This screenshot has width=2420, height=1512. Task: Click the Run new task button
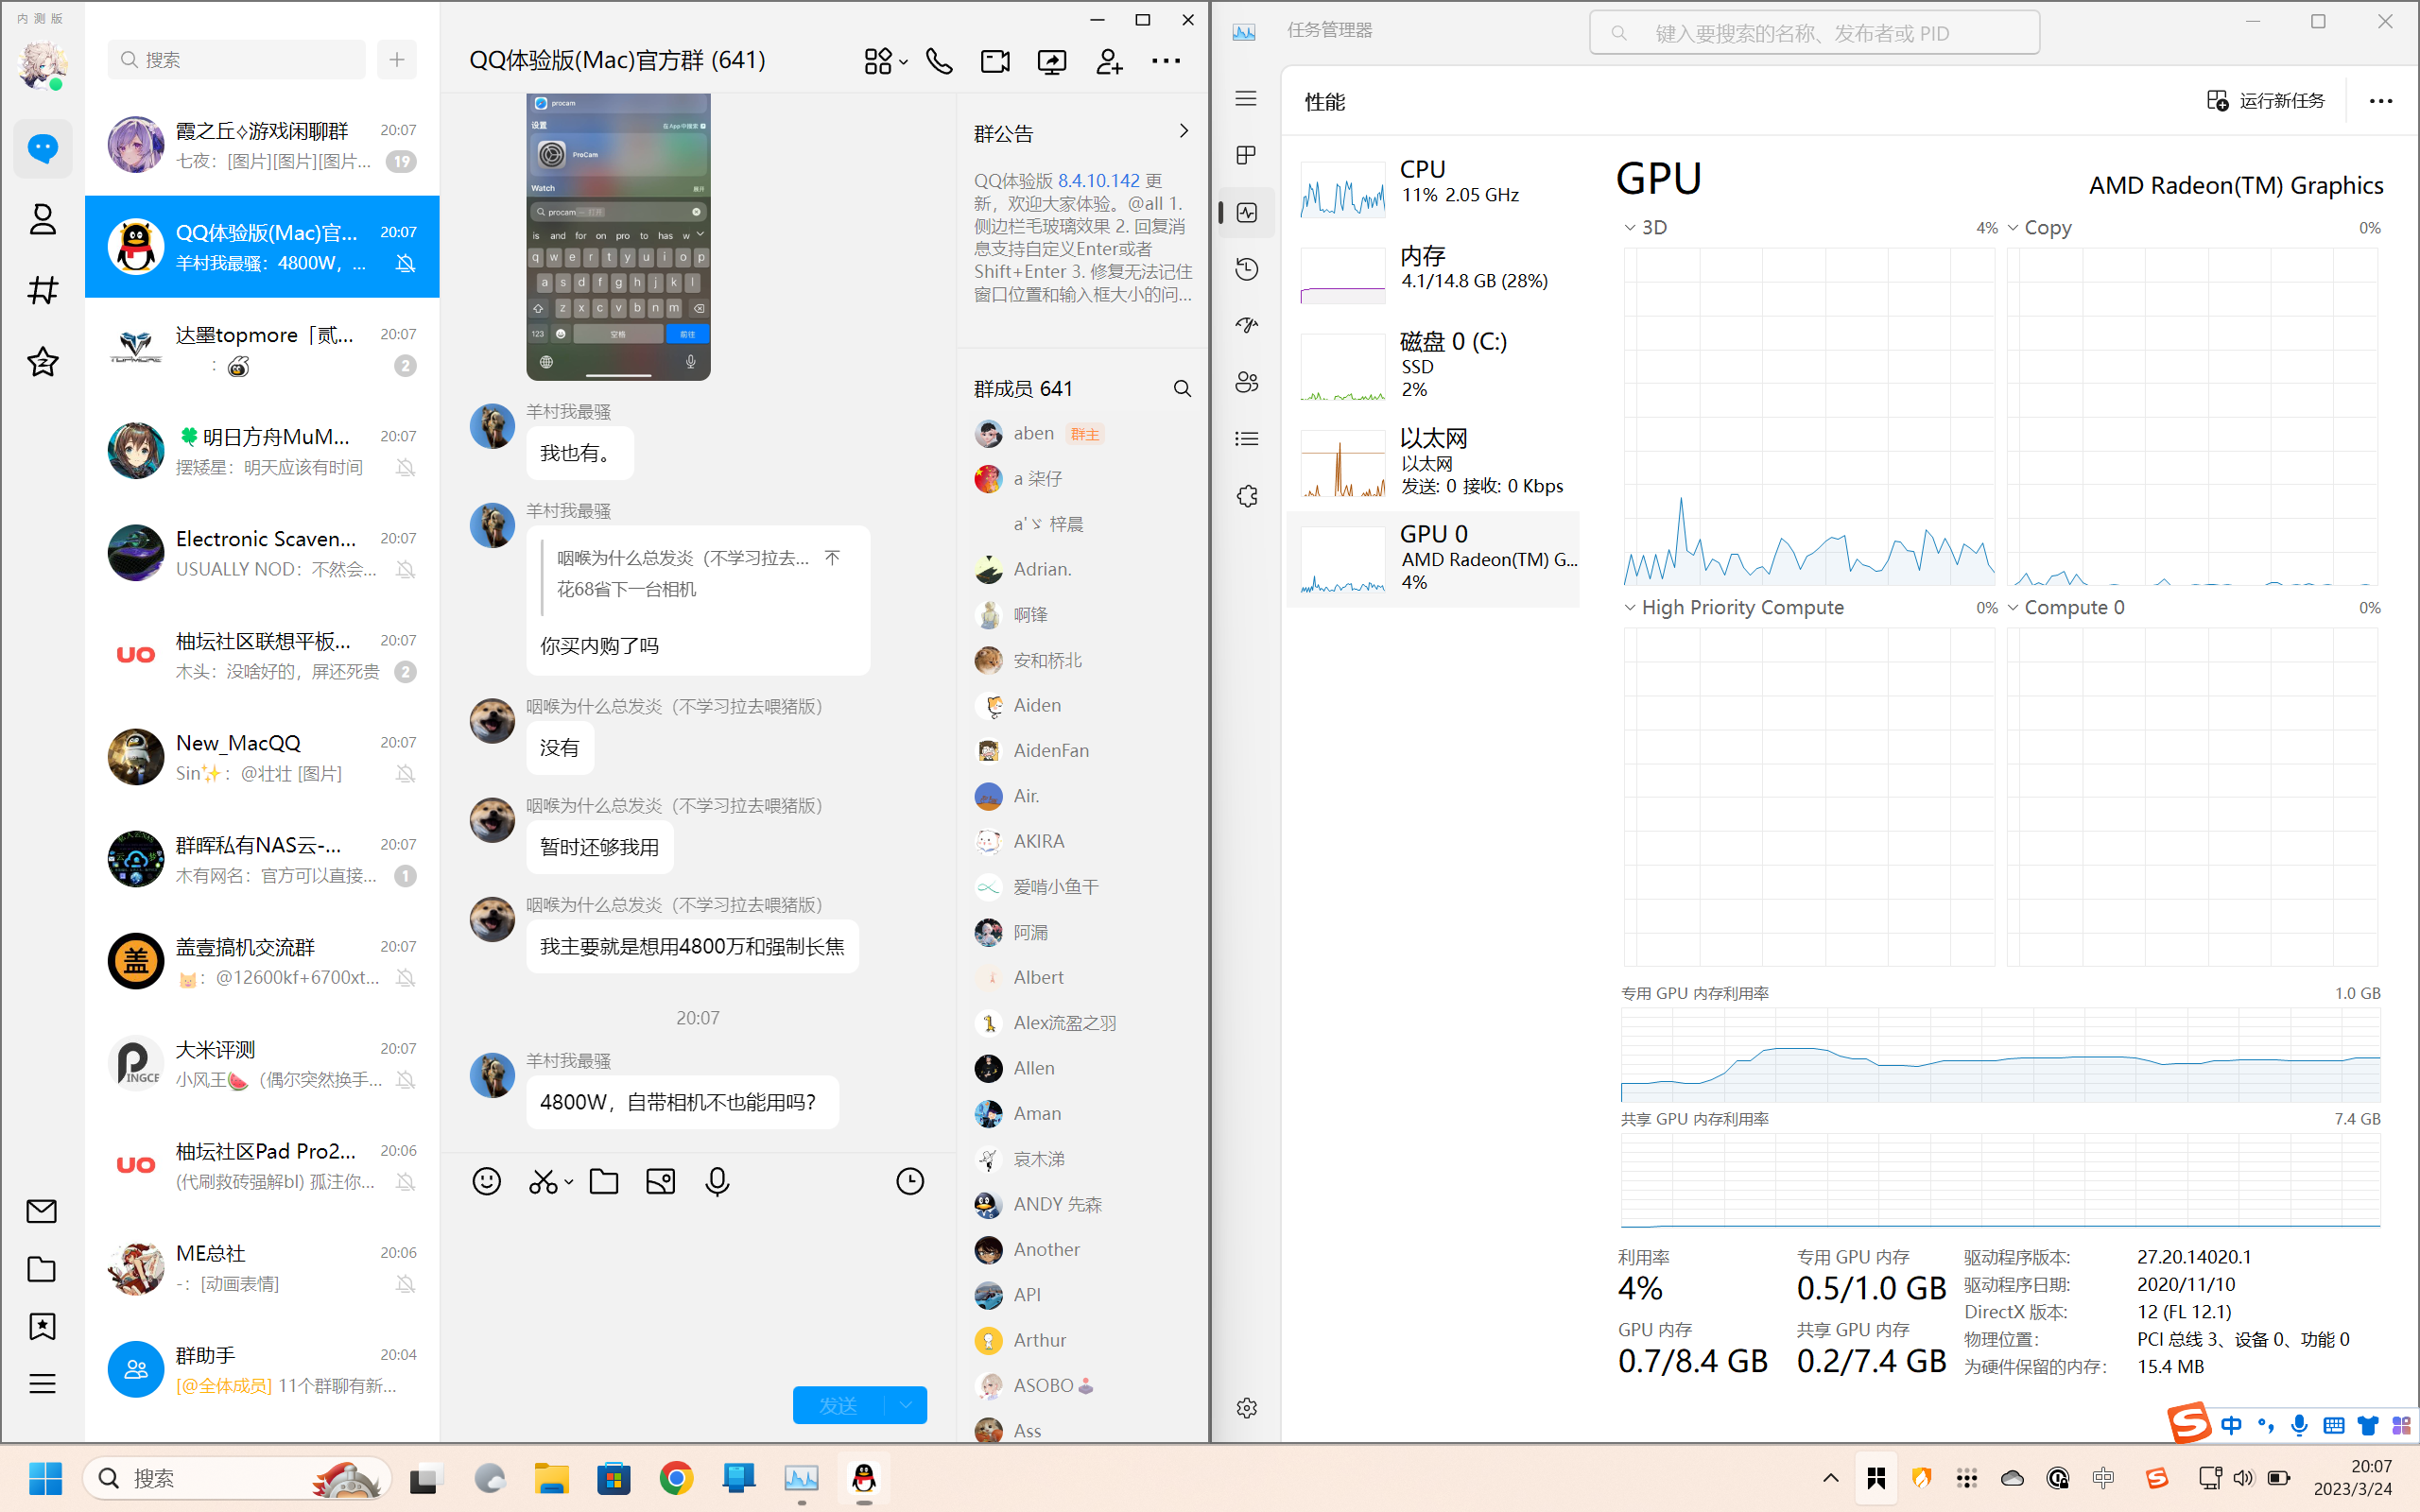(x=2267, y=101)
